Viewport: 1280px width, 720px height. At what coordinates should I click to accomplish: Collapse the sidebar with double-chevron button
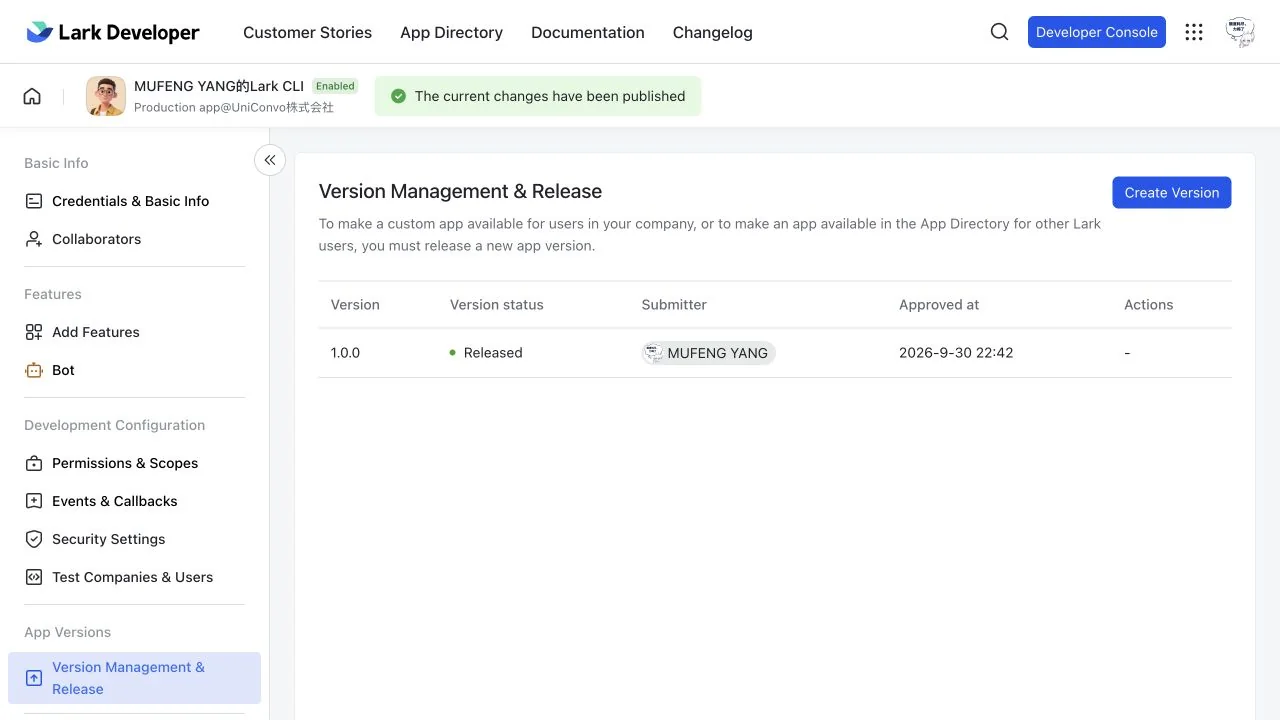270,160
